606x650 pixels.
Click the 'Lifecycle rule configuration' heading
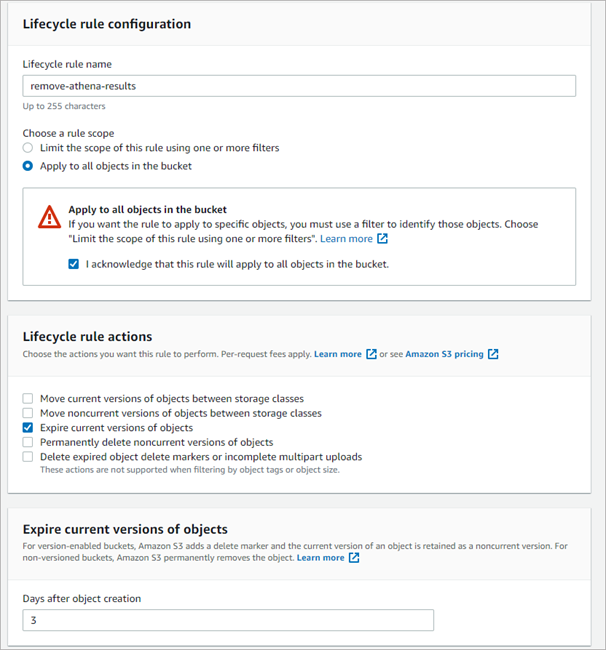(x=106, y=24)
